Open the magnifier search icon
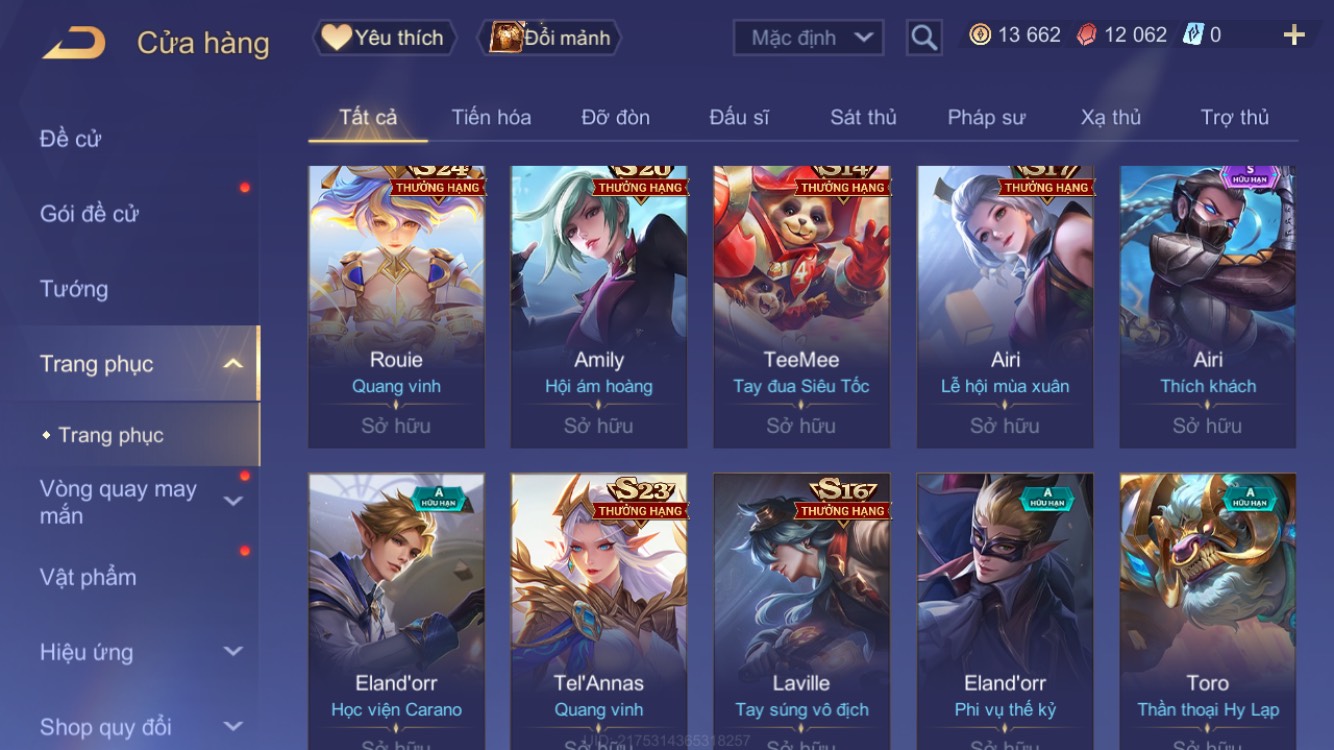 (x=924, y=38)
